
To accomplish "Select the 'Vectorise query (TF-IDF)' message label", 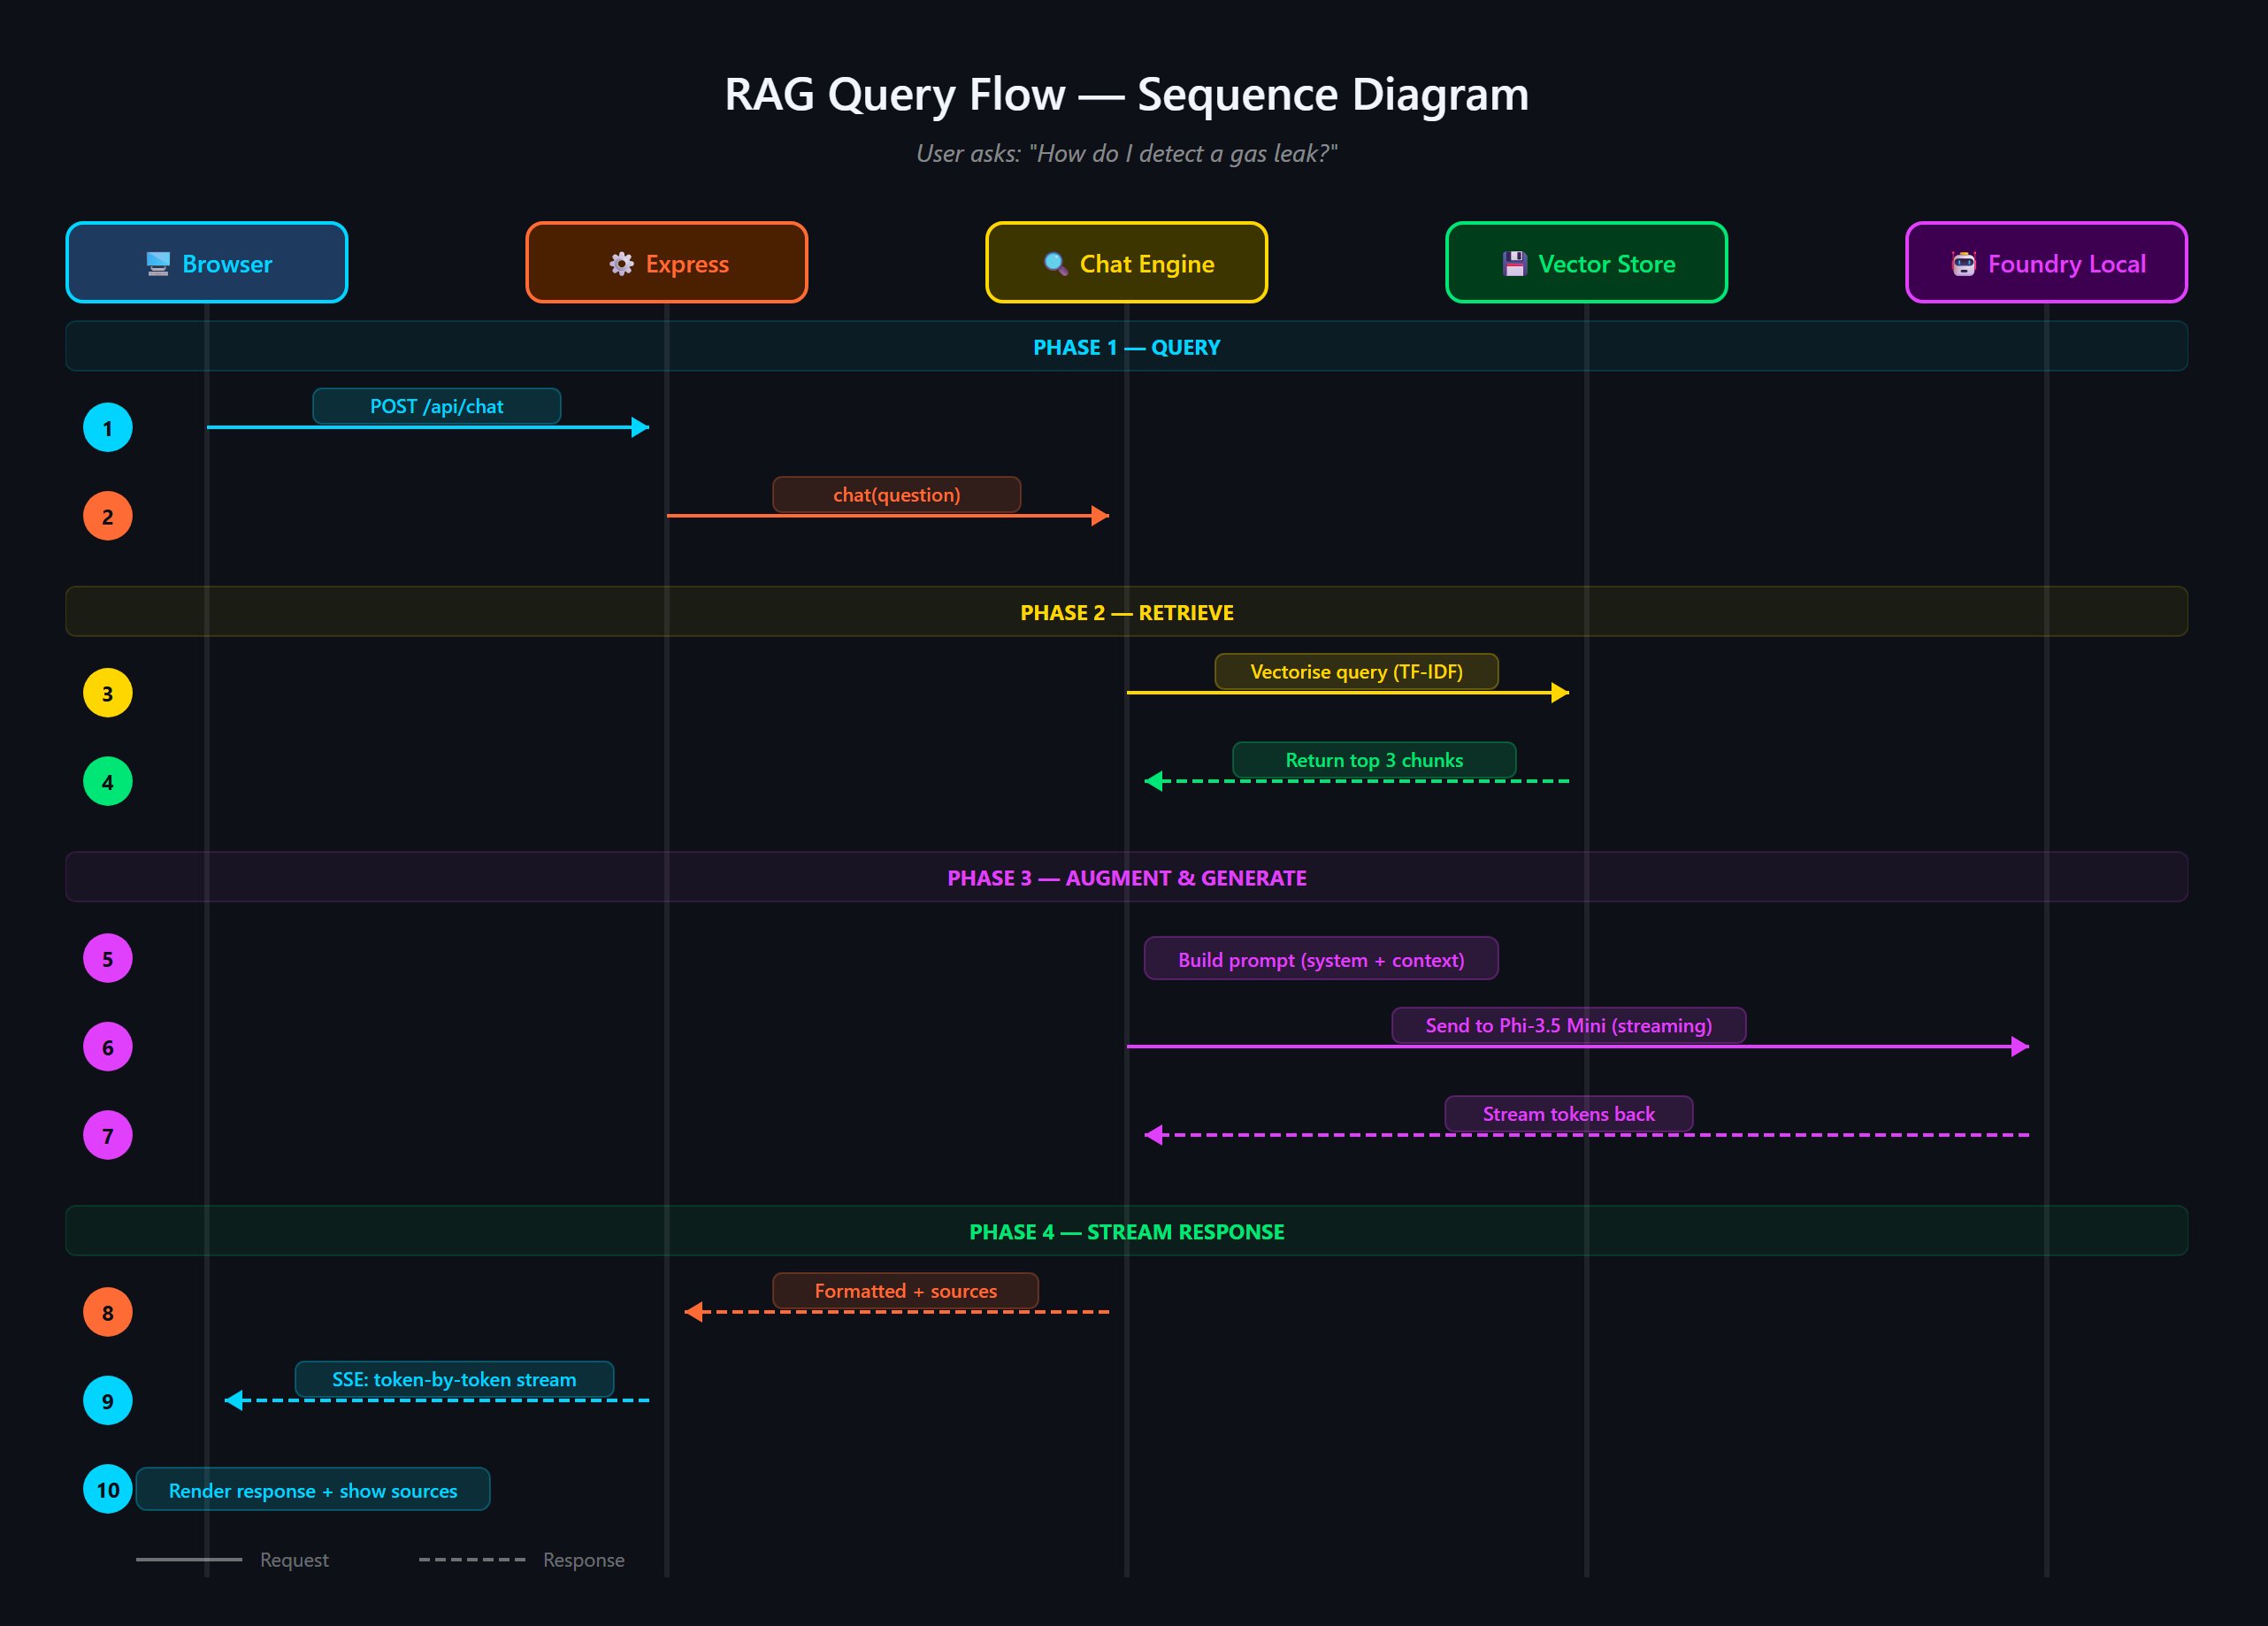I will [1356, 671].
